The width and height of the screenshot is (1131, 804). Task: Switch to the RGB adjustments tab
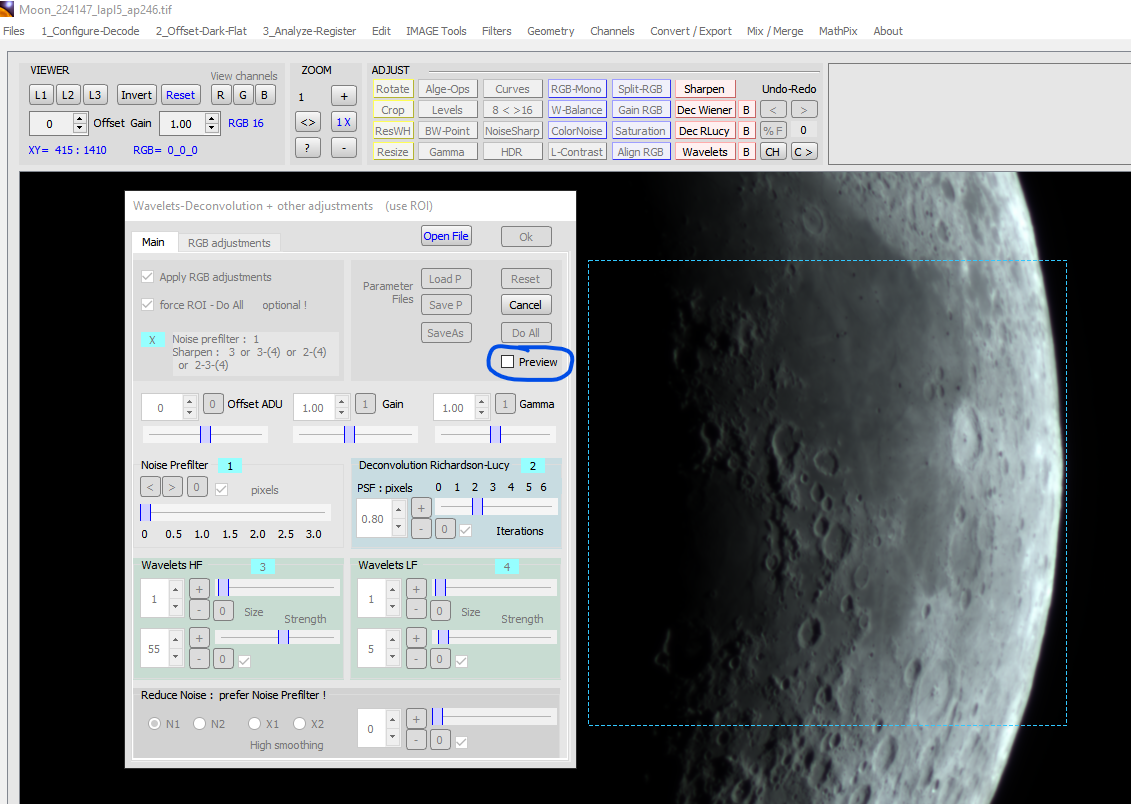click(x=229, y=243)
